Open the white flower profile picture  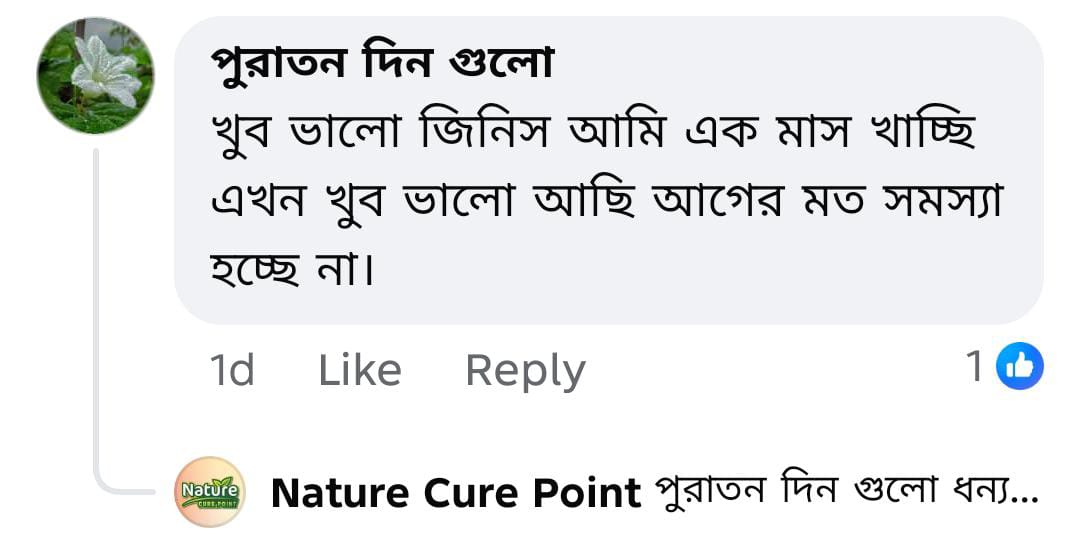click(96, 76)
